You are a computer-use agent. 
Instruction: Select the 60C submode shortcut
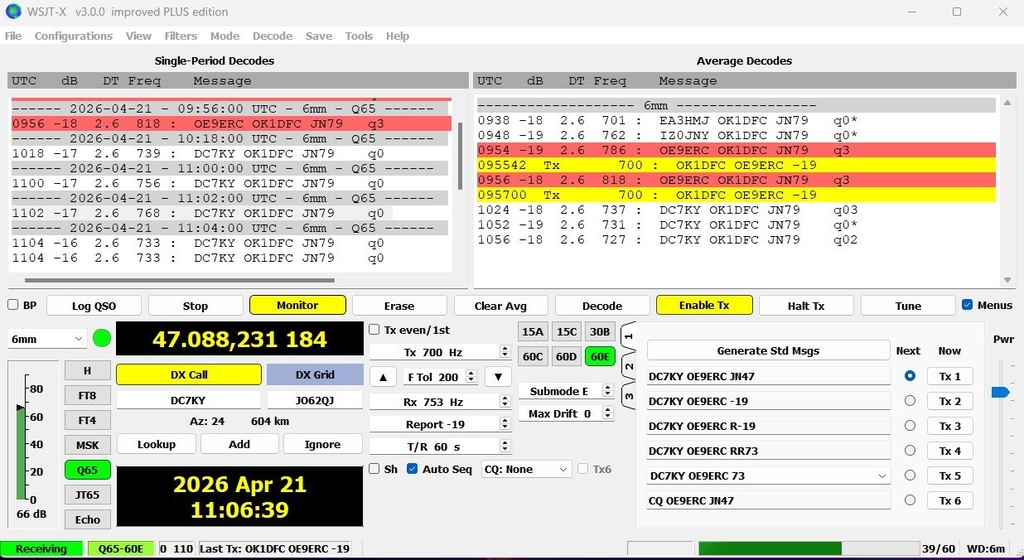532,356
